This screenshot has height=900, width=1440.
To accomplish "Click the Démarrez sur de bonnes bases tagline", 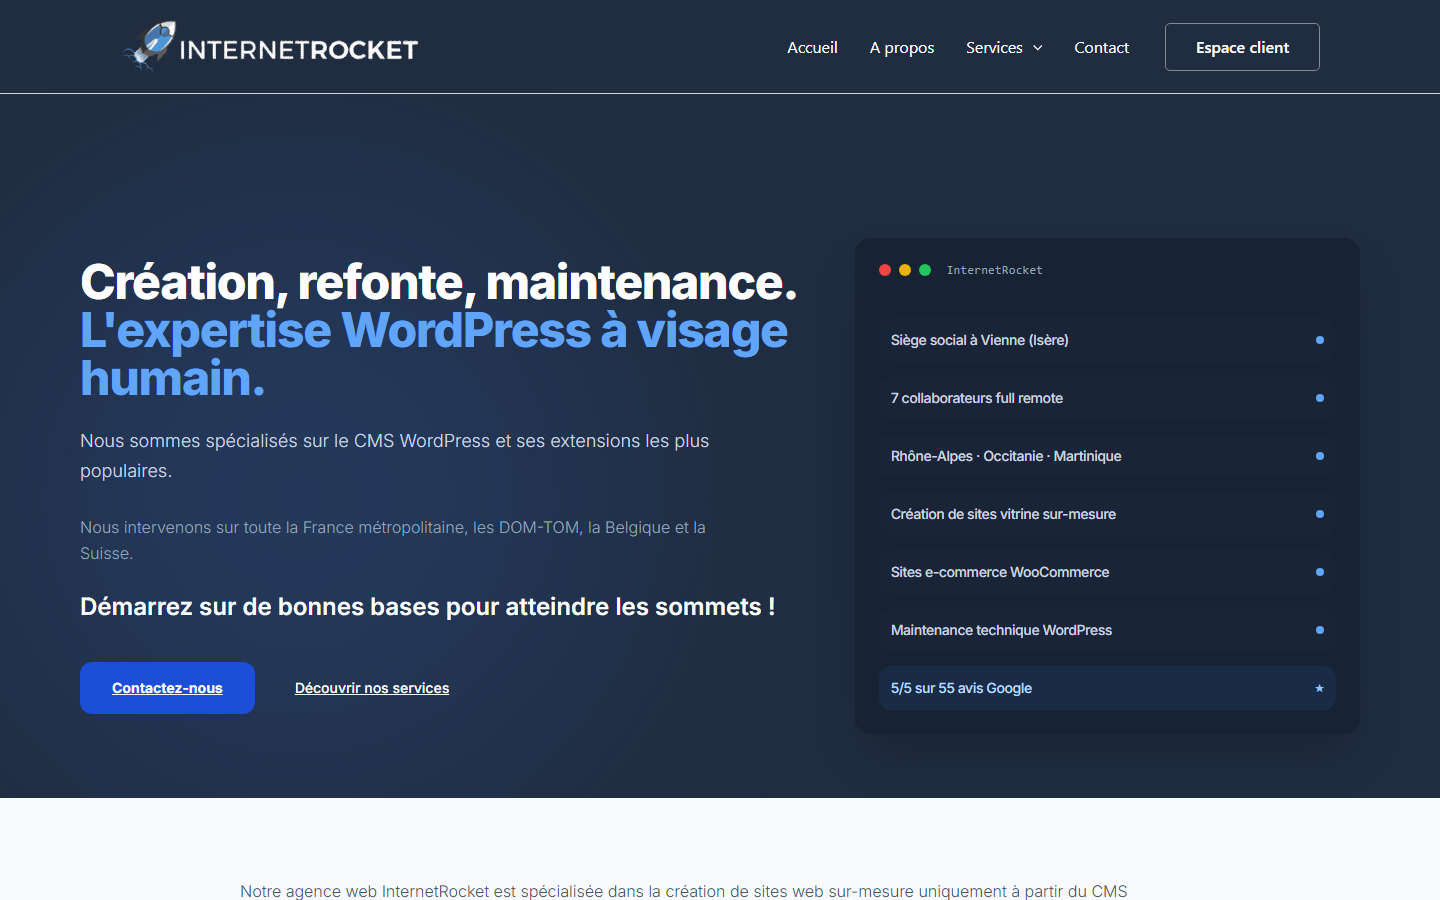I will pos(428,607).
